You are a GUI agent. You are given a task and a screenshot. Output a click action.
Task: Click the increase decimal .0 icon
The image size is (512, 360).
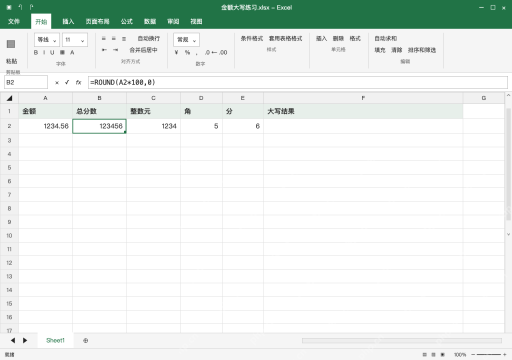pos(208,52)
